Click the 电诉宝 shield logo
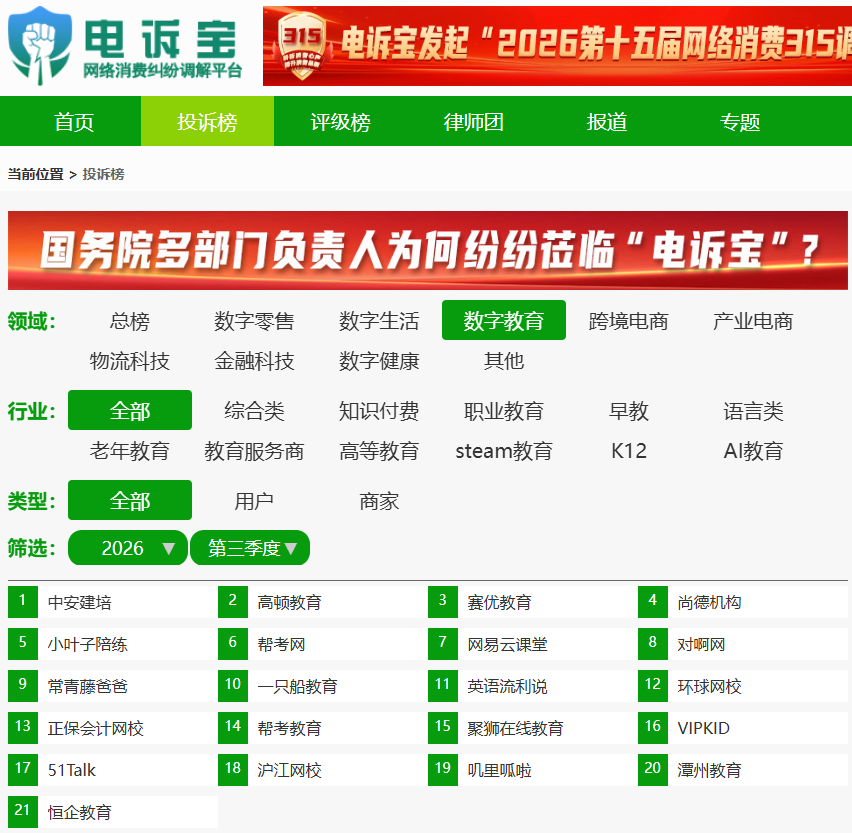Screen dimensions: 852x833 coord(41,46)
